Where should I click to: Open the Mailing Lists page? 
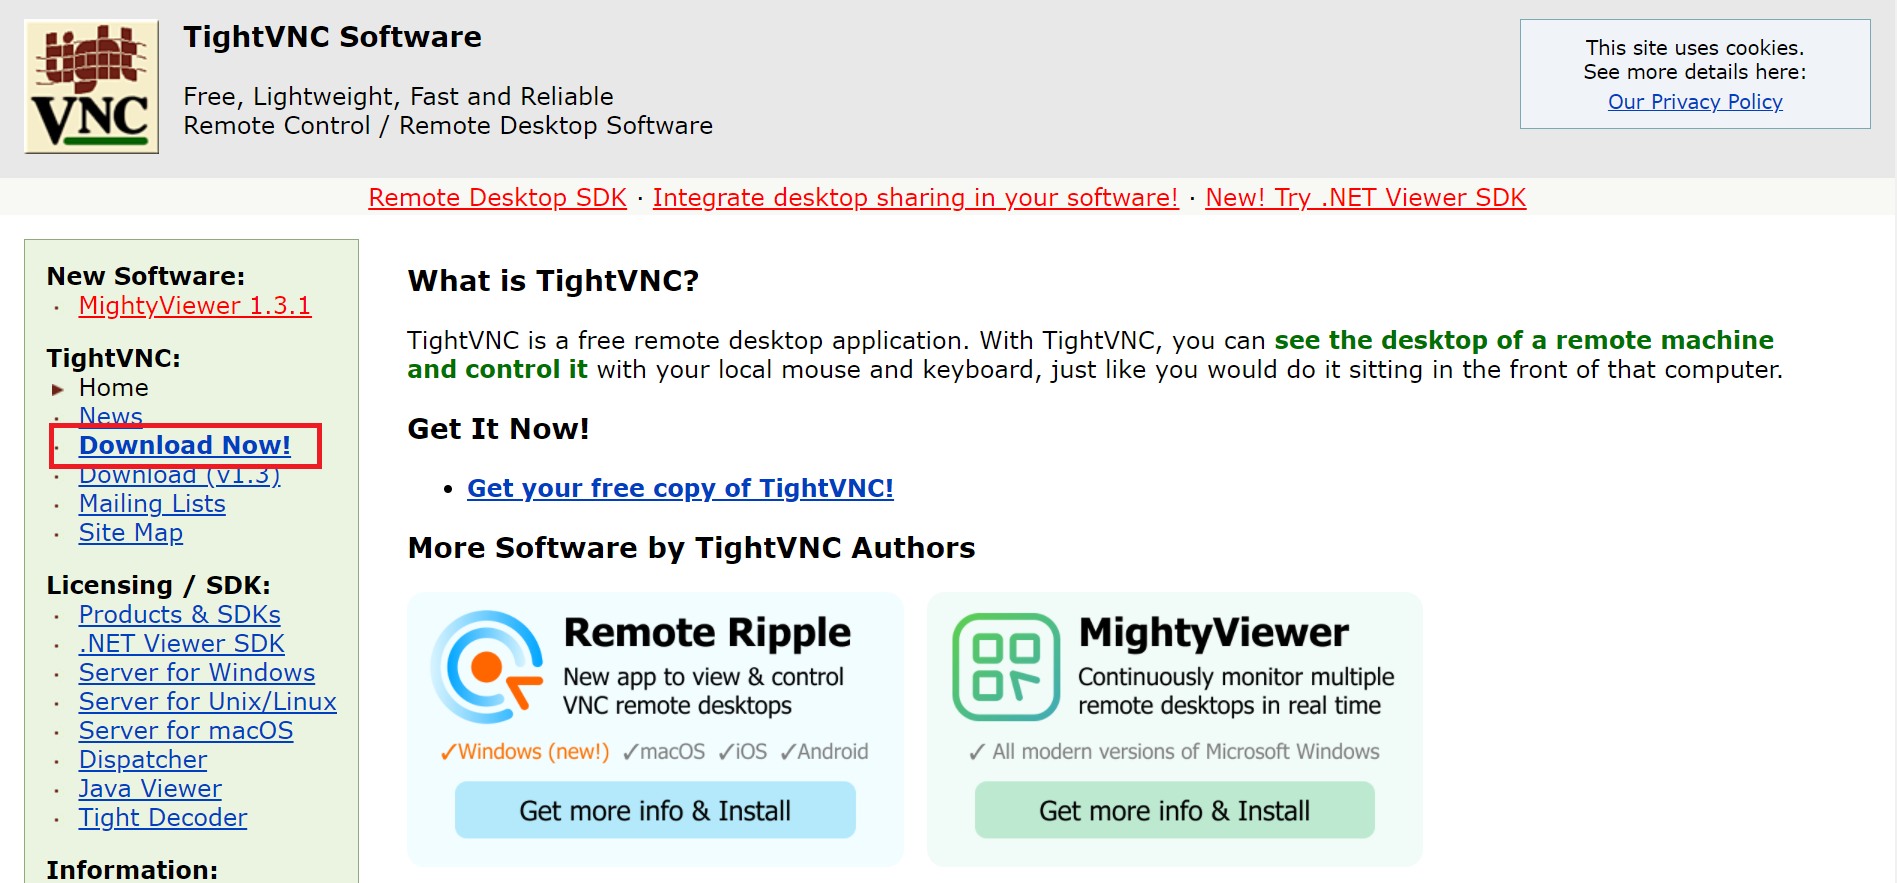[x=152, y=504]
